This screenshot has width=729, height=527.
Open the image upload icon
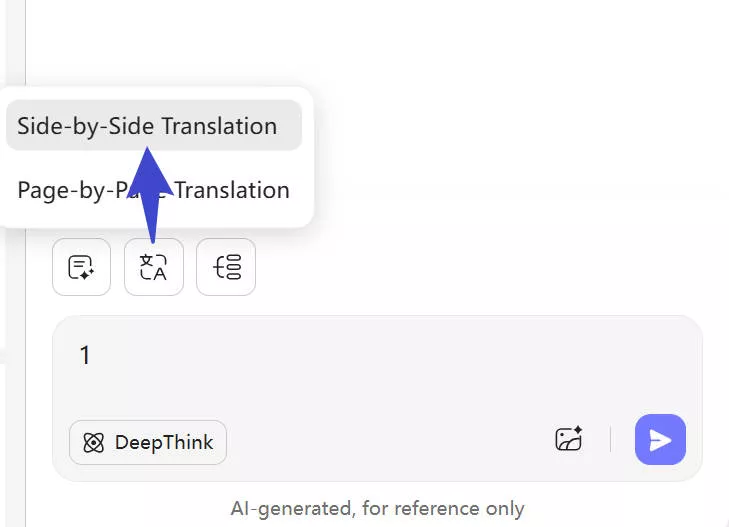point(569,440)
